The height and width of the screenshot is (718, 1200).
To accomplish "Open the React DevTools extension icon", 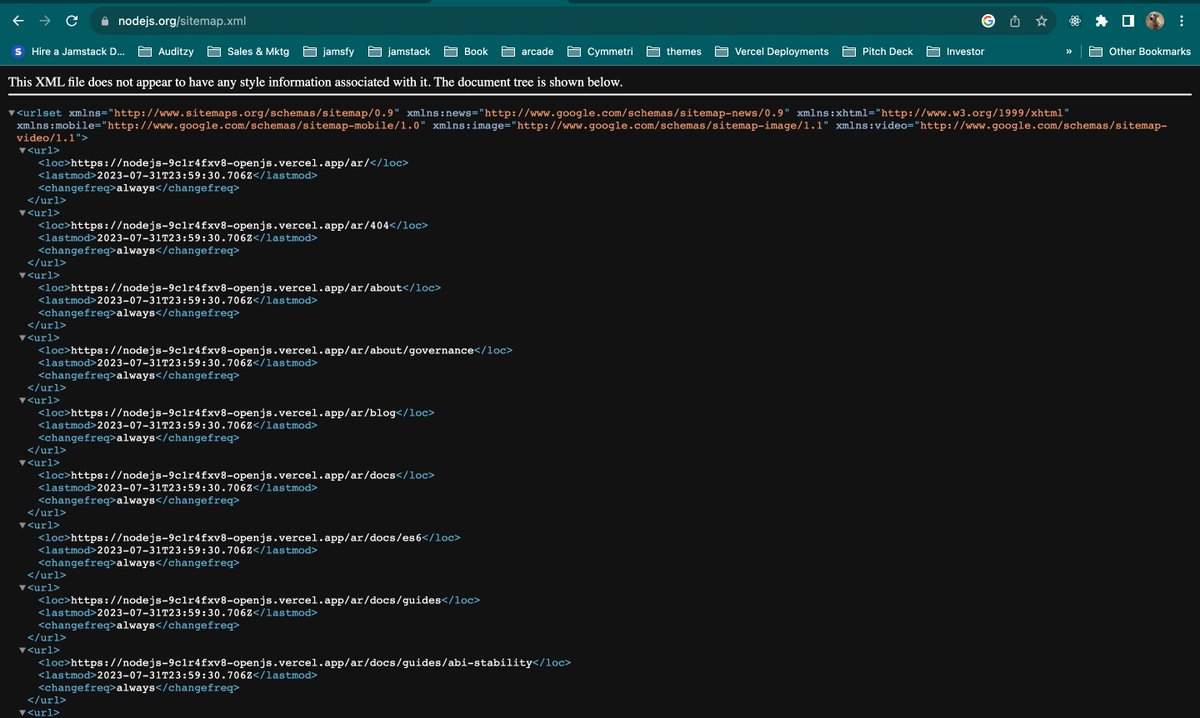I will pos(1075,20).
